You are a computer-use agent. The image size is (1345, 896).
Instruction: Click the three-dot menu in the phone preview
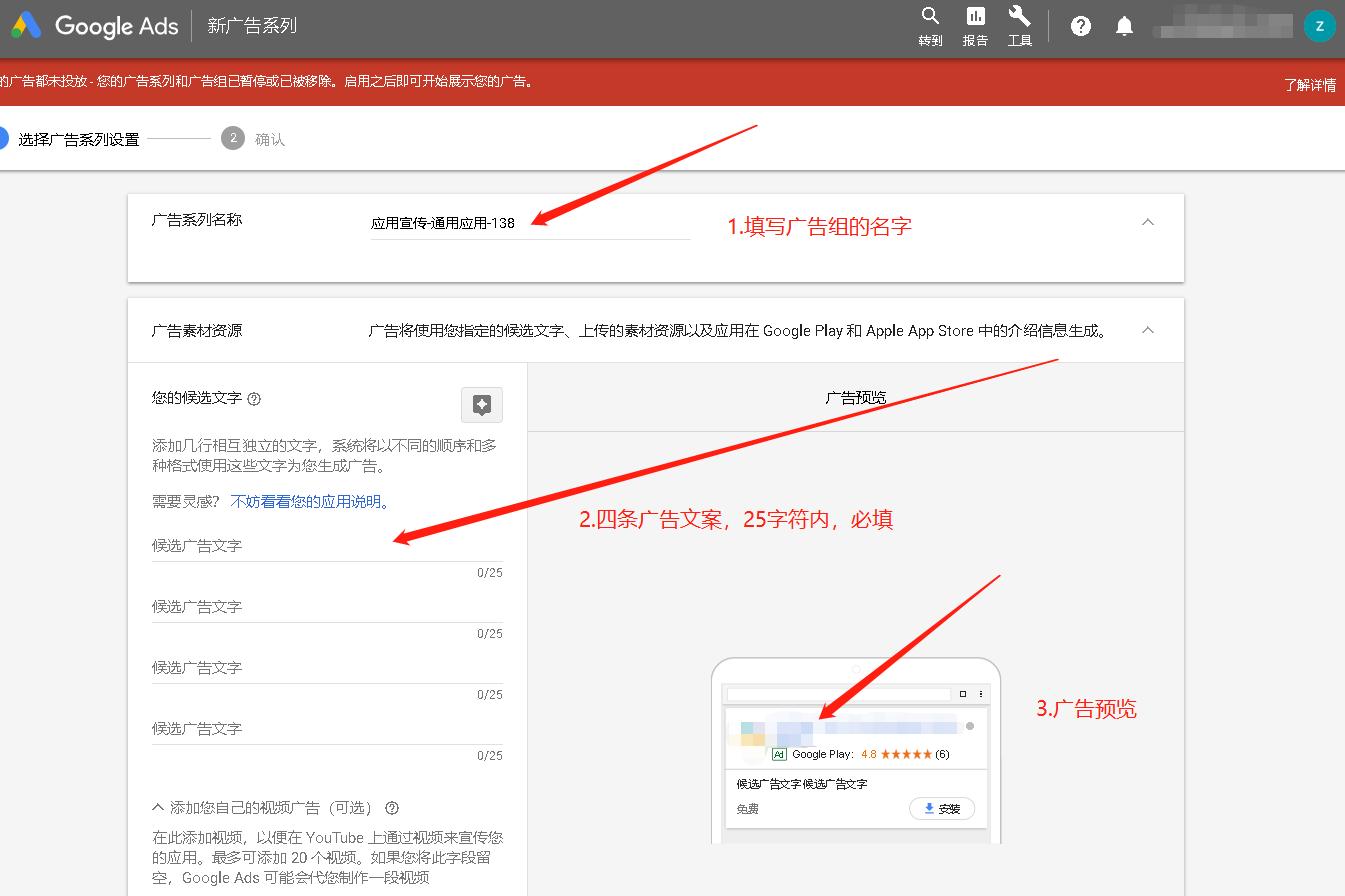(x=981, y=693)
